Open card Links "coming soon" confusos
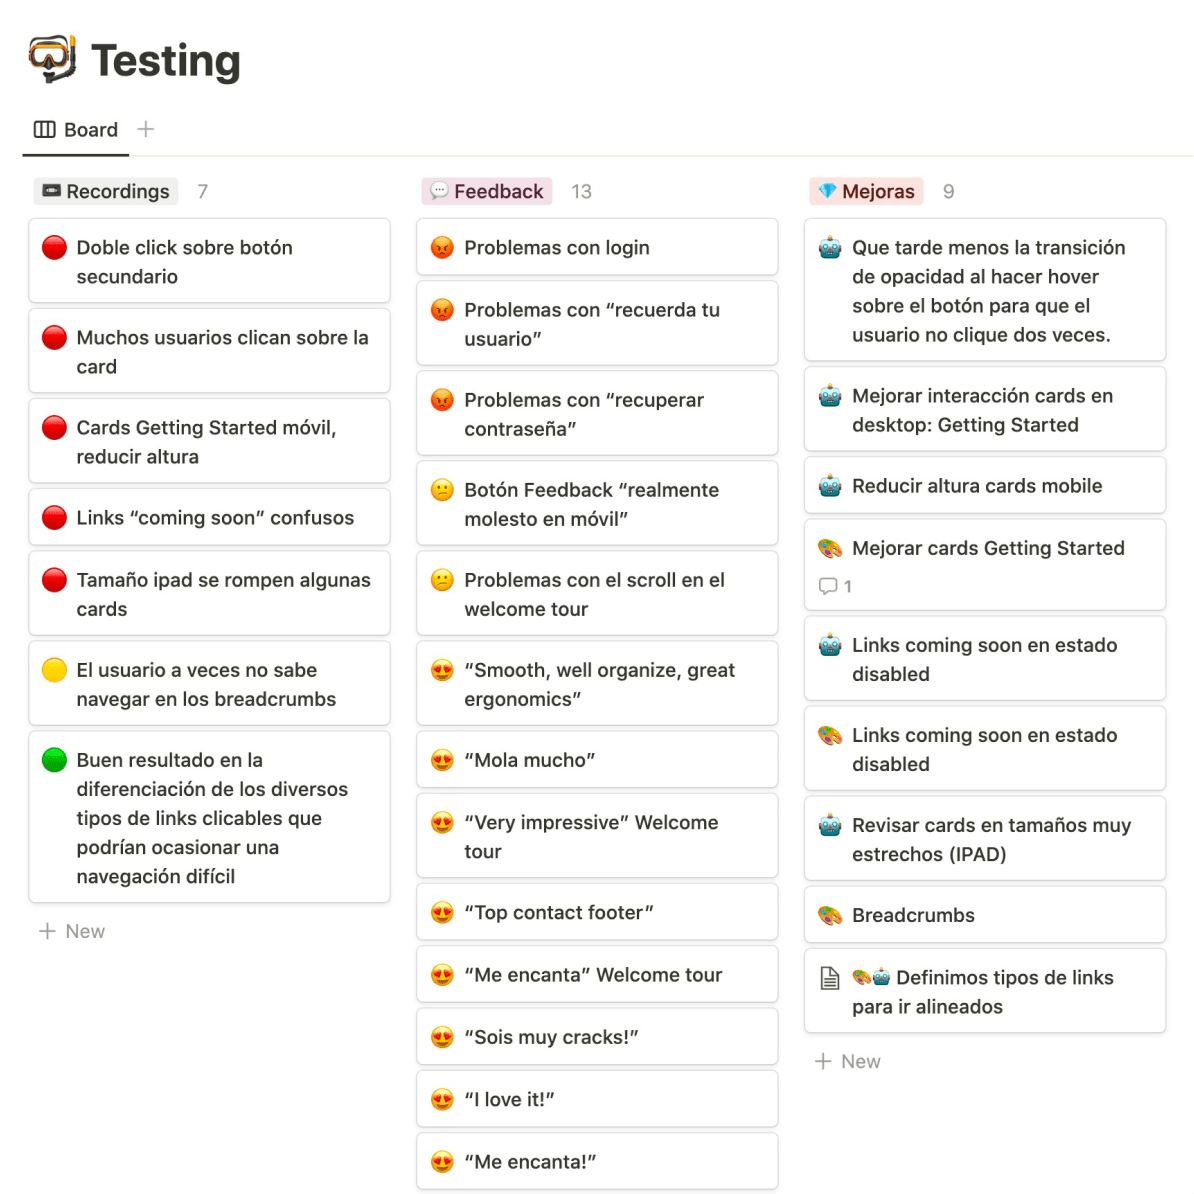The image size is (1194, 1194). pos(209,518)
